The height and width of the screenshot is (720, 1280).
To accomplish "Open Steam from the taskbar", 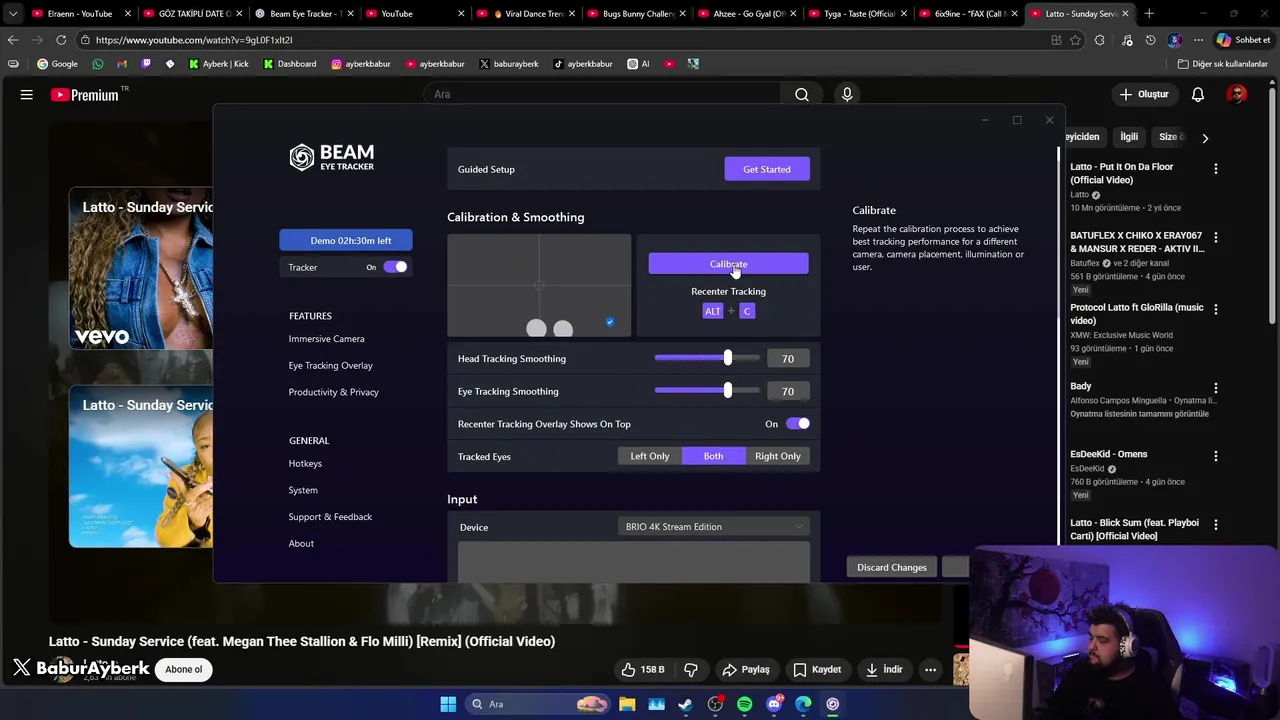I will coord(685,704).
